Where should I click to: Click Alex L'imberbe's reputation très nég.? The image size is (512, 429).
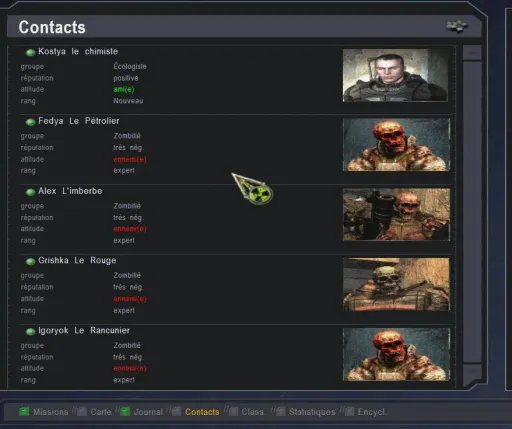tap(128, 218)
